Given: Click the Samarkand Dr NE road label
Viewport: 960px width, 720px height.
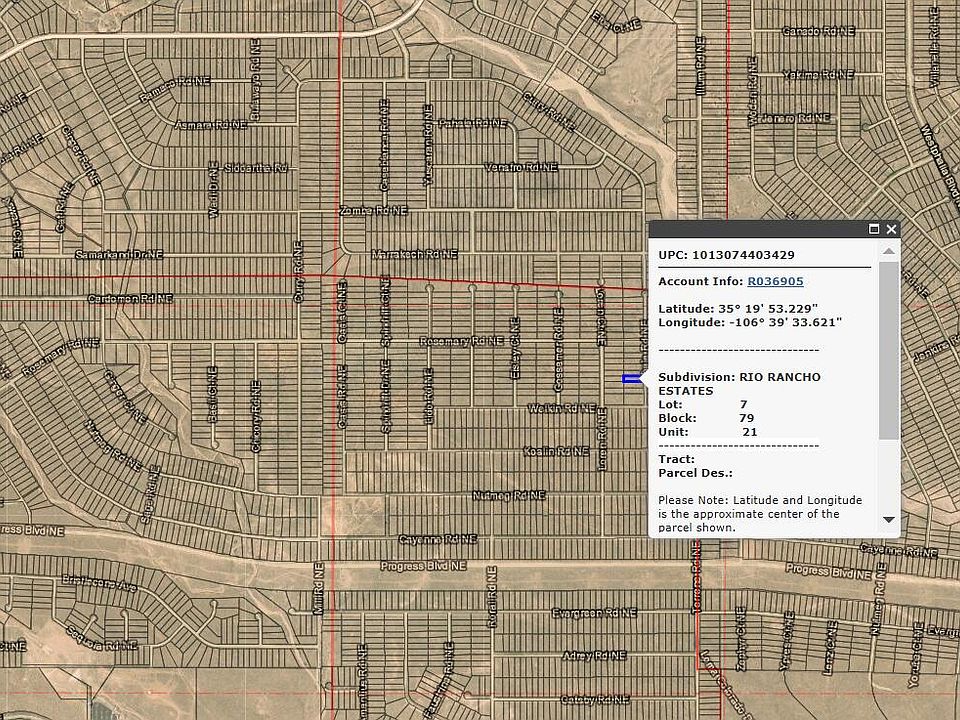Looking at the screenshot, I should (119, 255).
